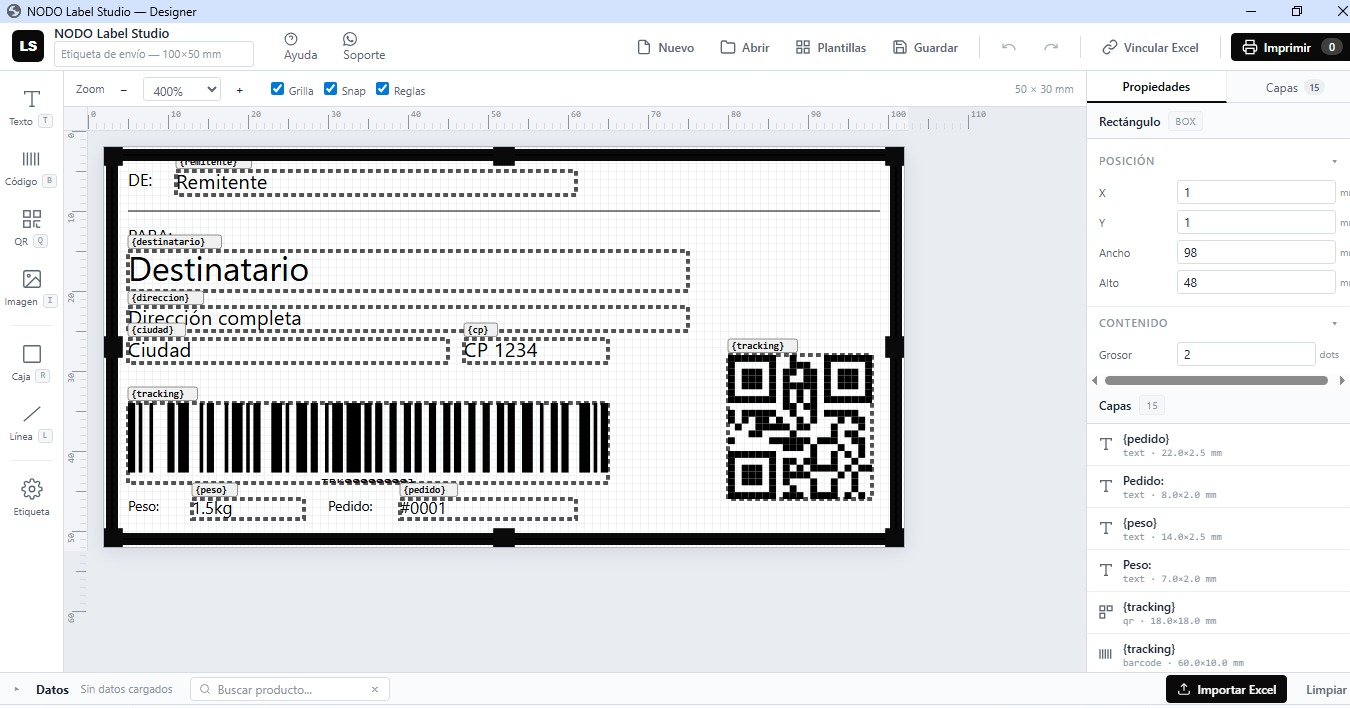Click the X position field
The height and width of the screenshot is (708, 1350).
tap(1256, 192)
